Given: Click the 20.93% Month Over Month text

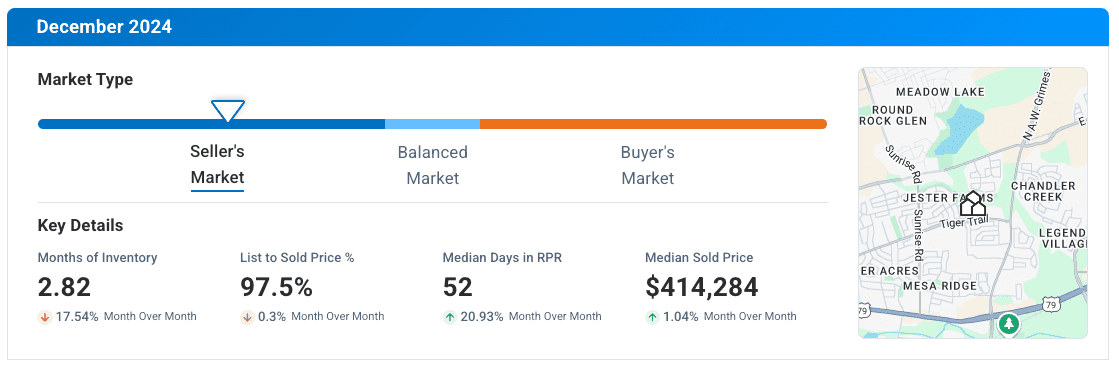Looking at the screenshot, I should 530,316.
